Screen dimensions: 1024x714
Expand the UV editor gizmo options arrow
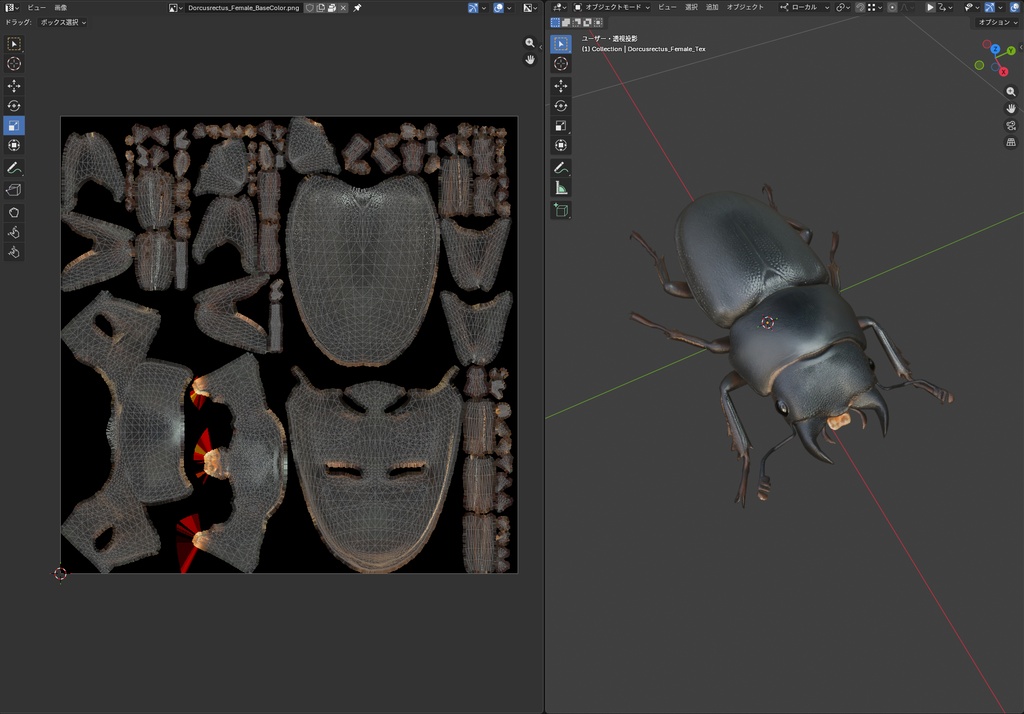[484, 8]
